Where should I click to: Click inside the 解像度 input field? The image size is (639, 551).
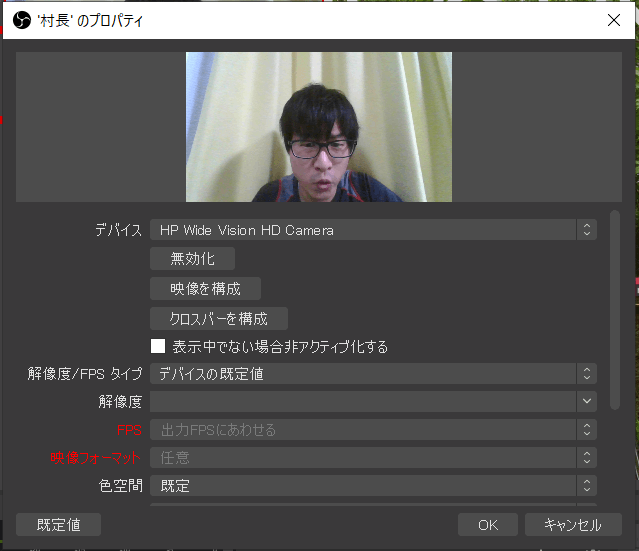coord(363,401)
